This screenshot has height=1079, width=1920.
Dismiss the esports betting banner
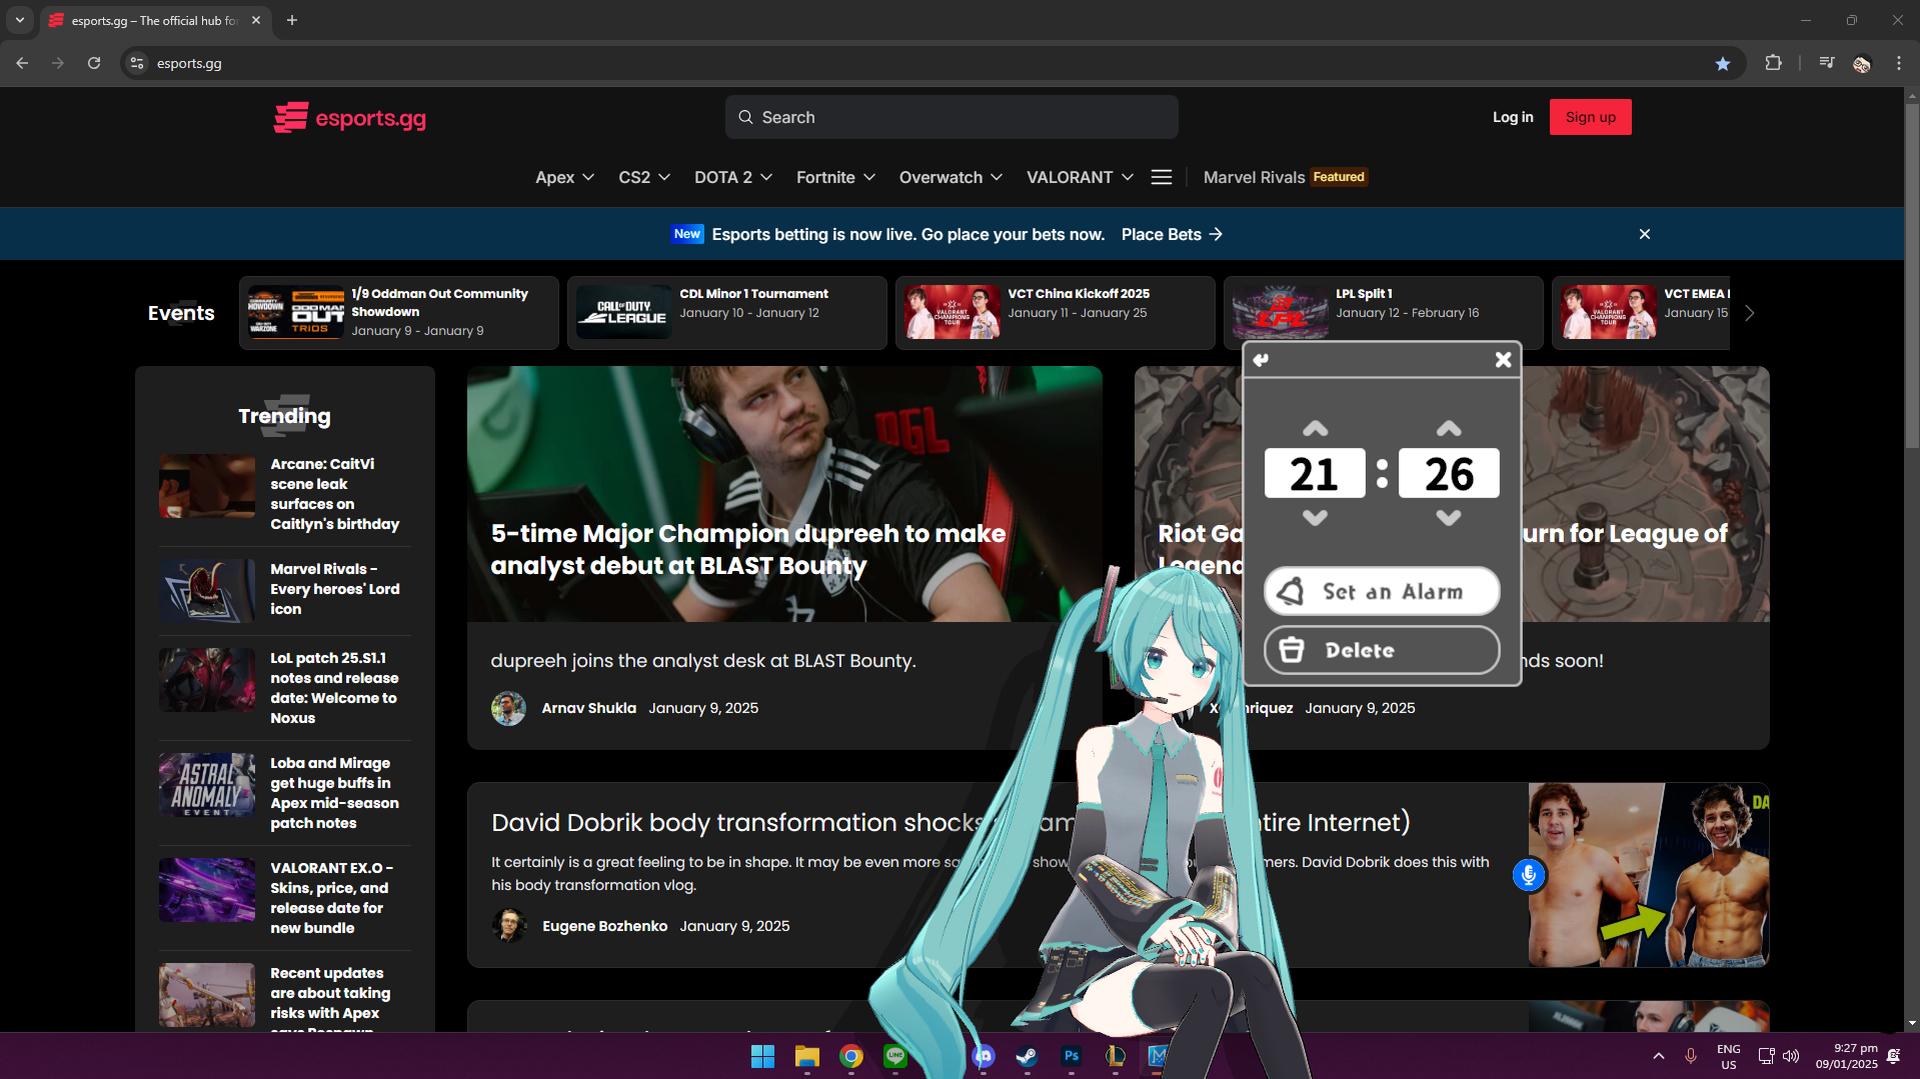point(1645,234)
